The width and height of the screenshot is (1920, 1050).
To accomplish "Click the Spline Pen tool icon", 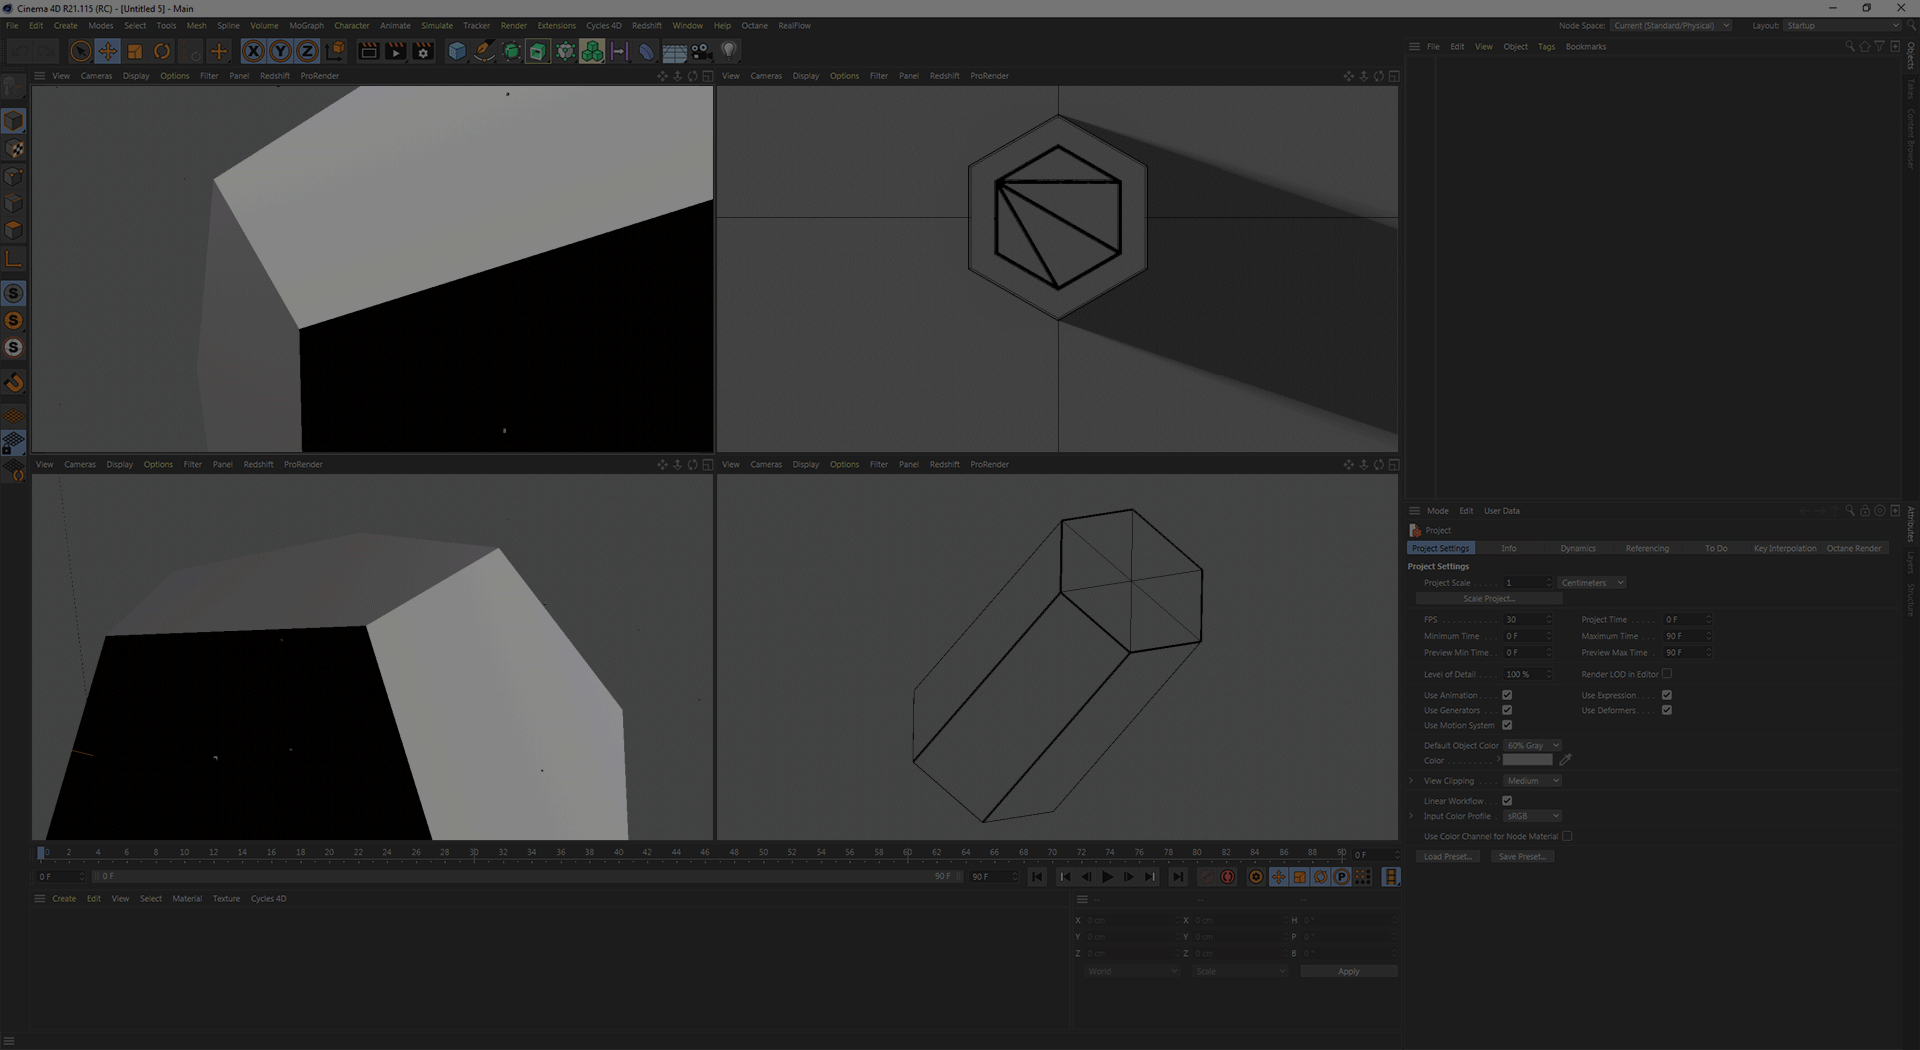I will [484, 51].
